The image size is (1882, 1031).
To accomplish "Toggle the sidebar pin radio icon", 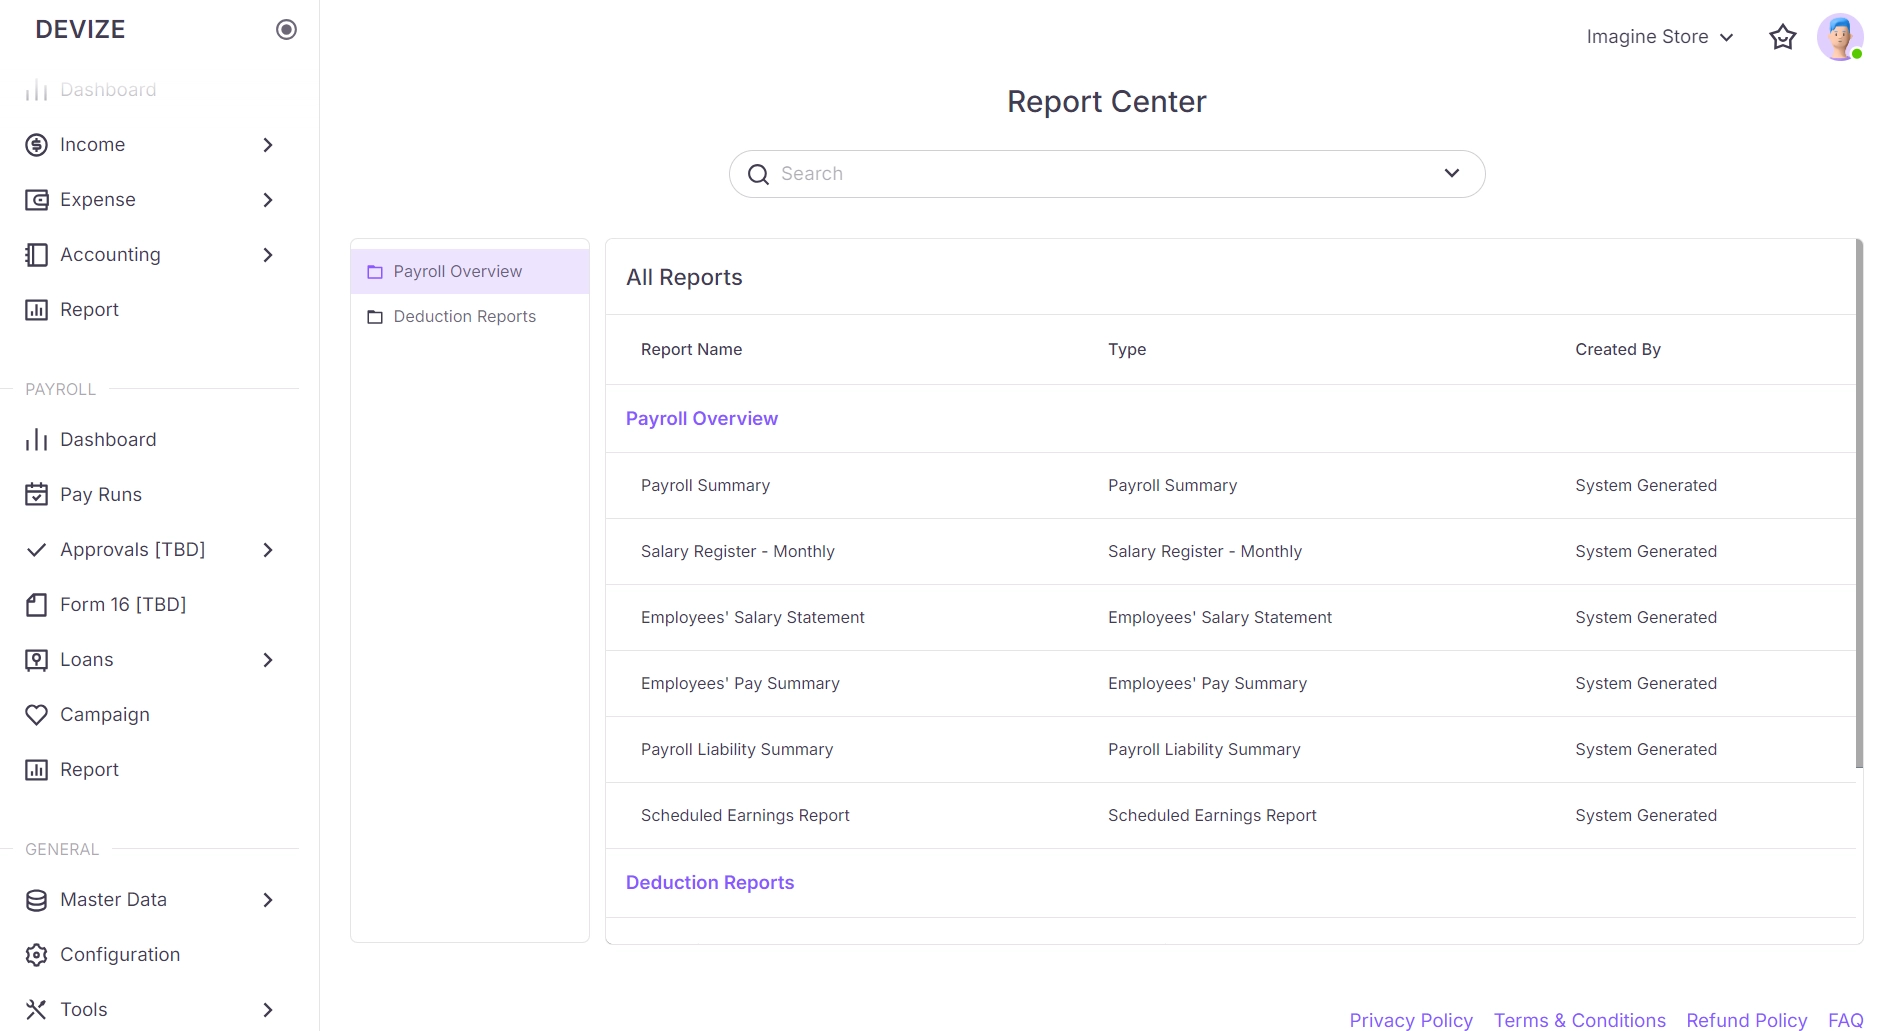I will point(286,30).
